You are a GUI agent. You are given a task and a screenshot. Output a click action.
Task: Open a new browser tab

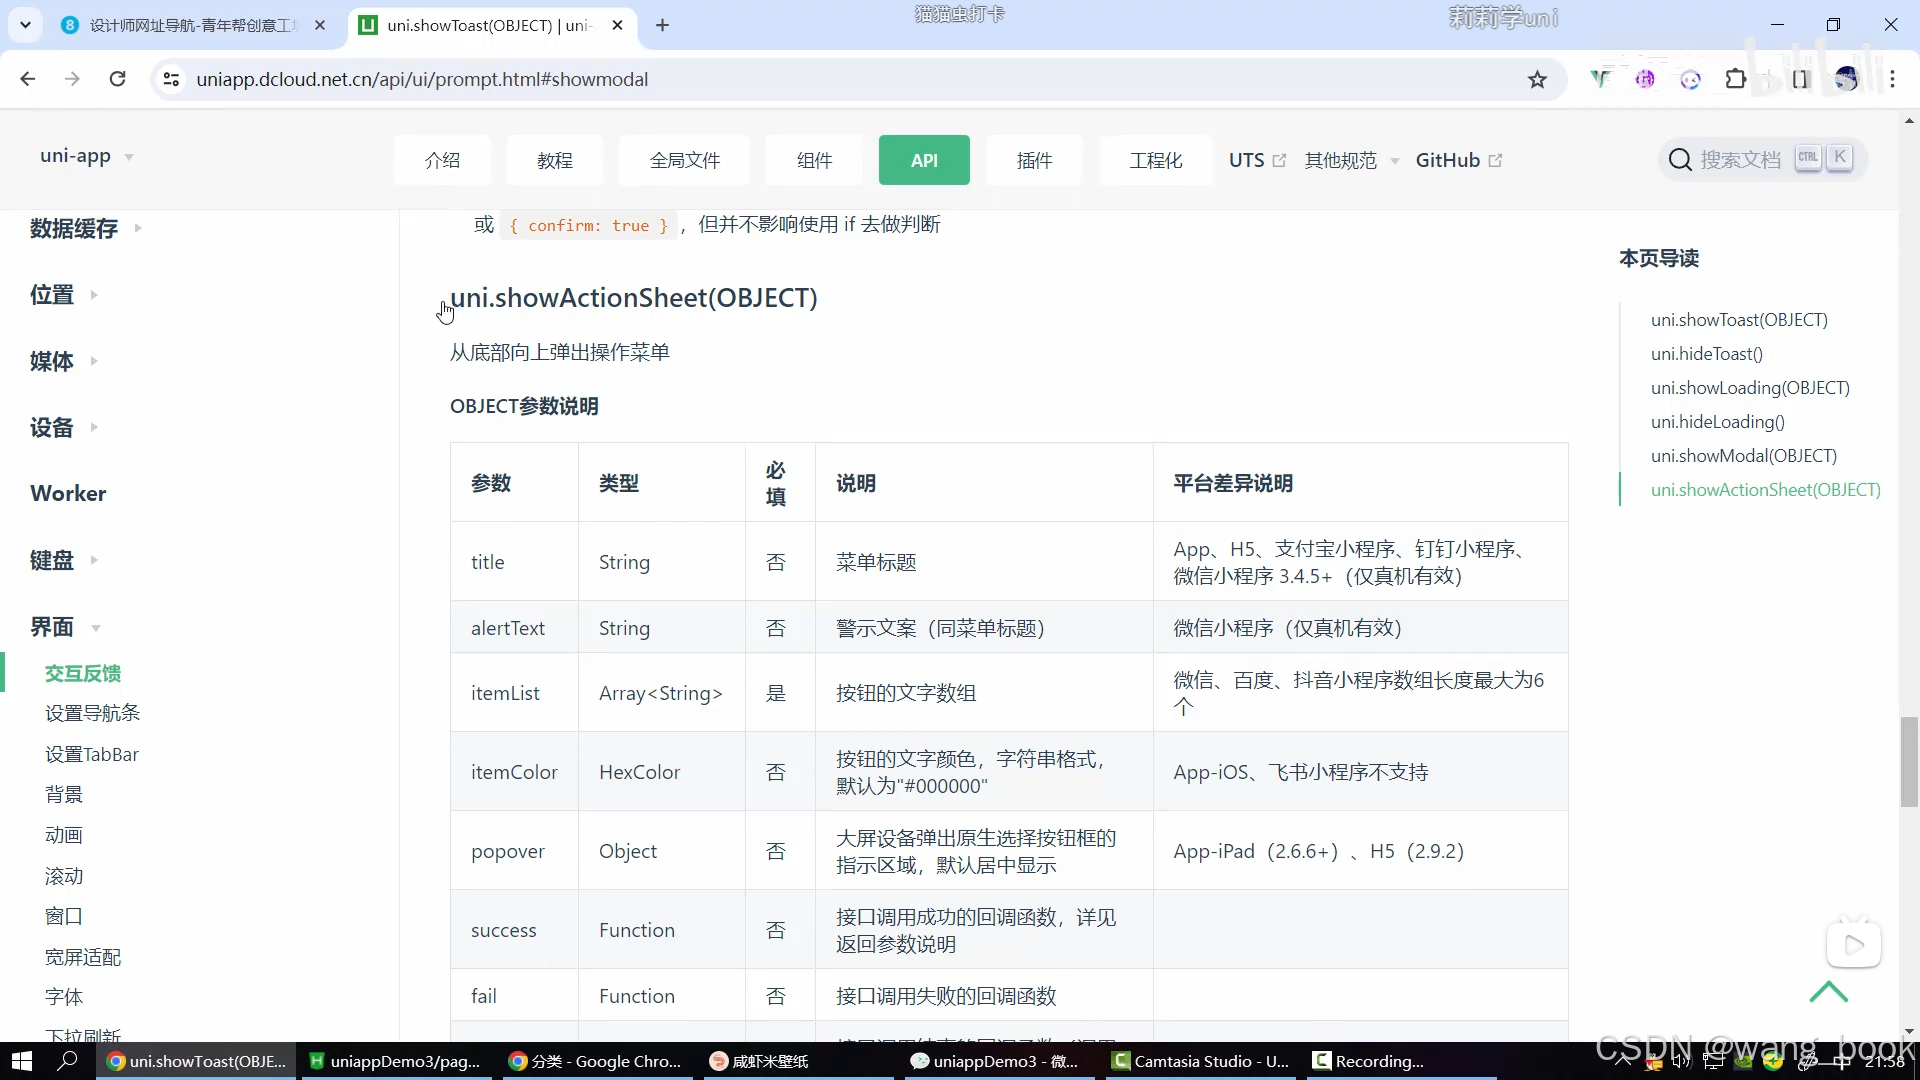coord(662,25)
